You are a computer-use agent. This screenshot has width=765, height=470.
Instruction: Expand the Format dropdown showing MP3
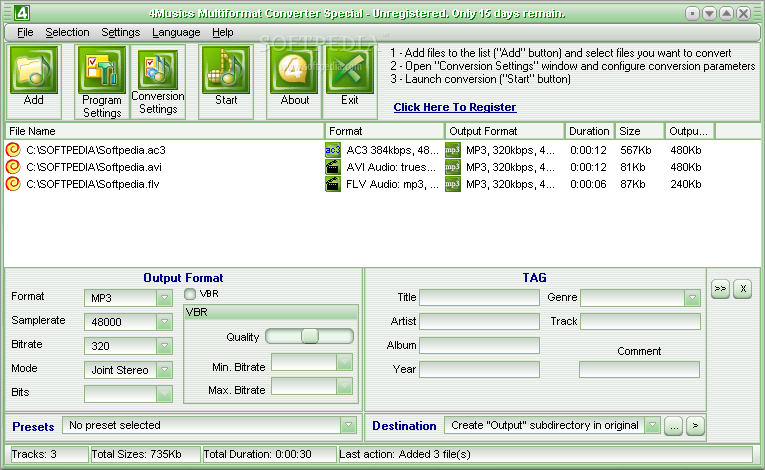[164, 298]
